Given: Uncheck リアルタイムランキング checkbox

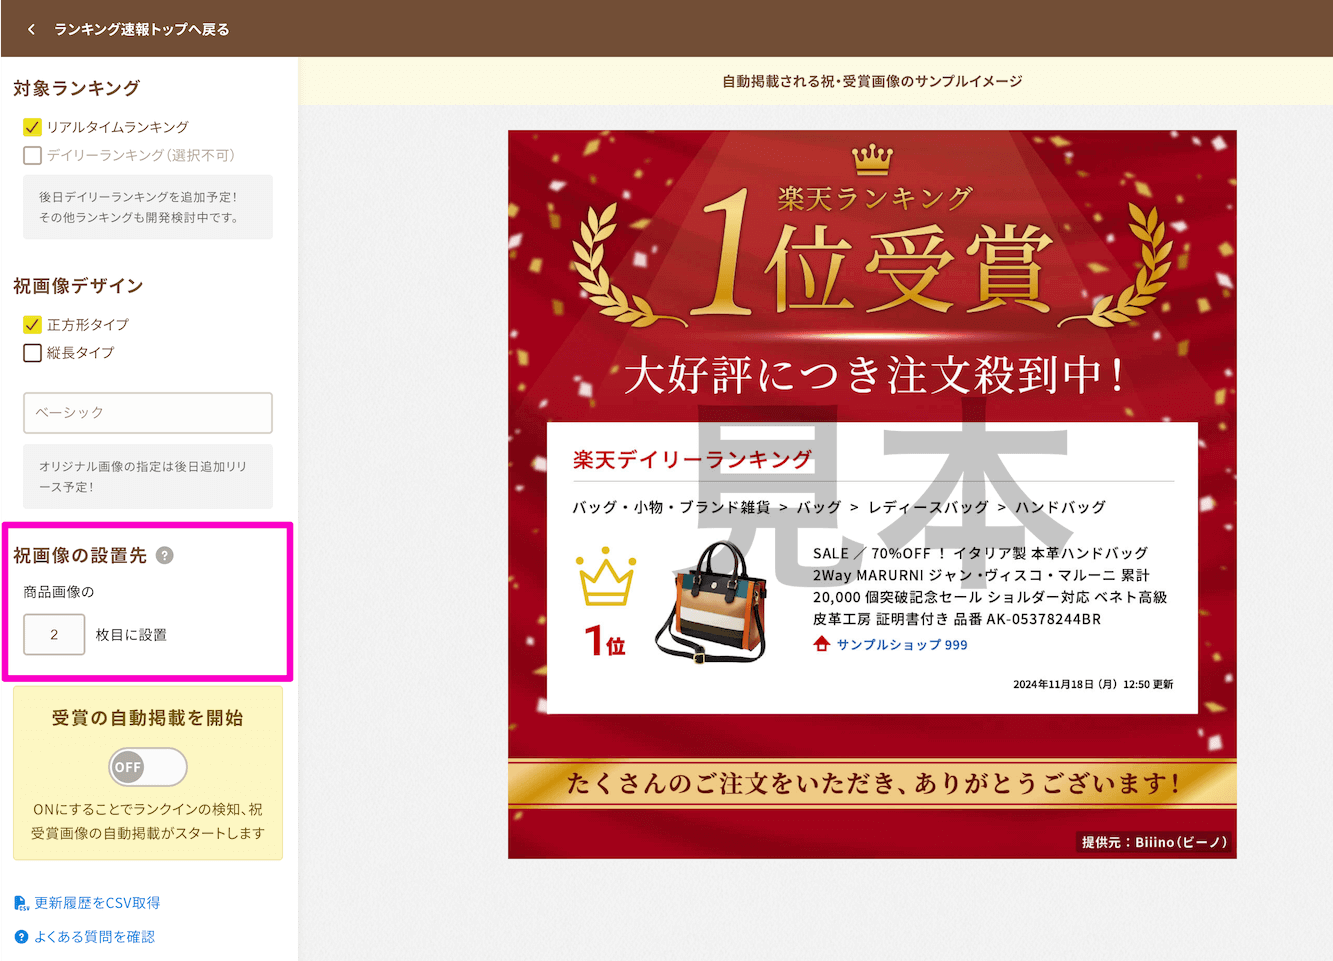Looking at the screenshot, I should point(32,127).
